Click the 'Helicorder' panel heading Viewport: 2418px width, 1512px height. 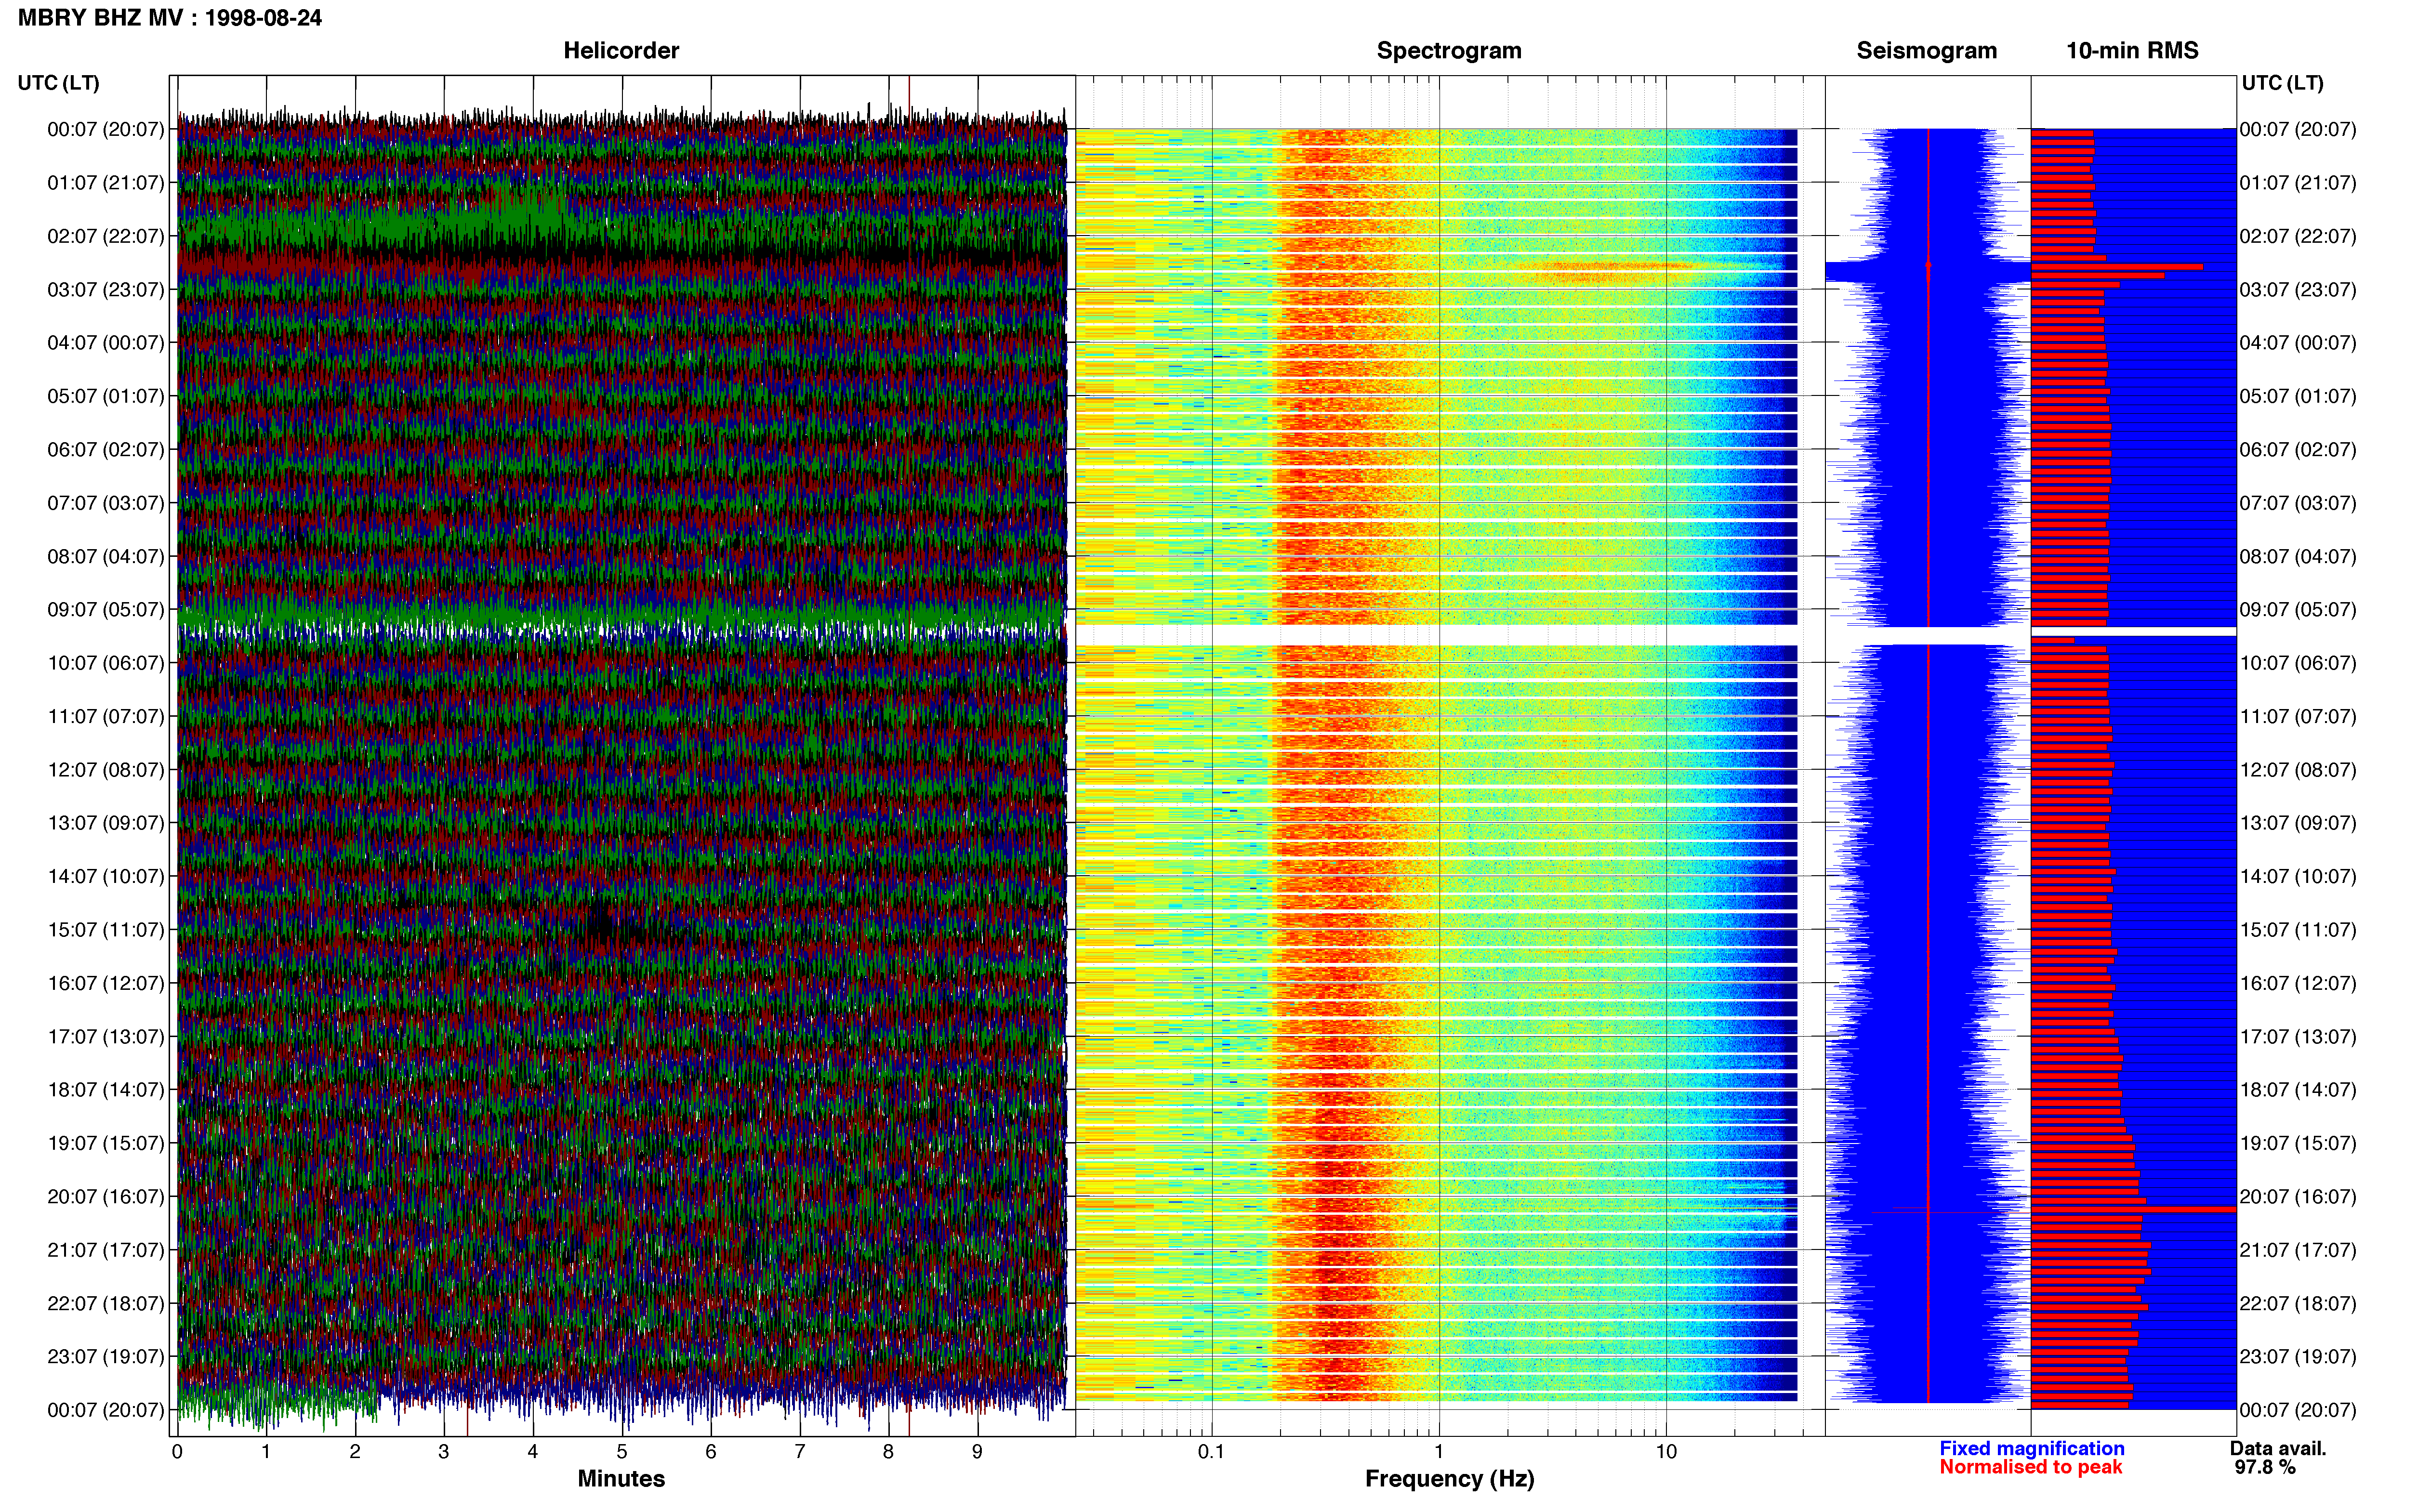(x=621, y=51)
